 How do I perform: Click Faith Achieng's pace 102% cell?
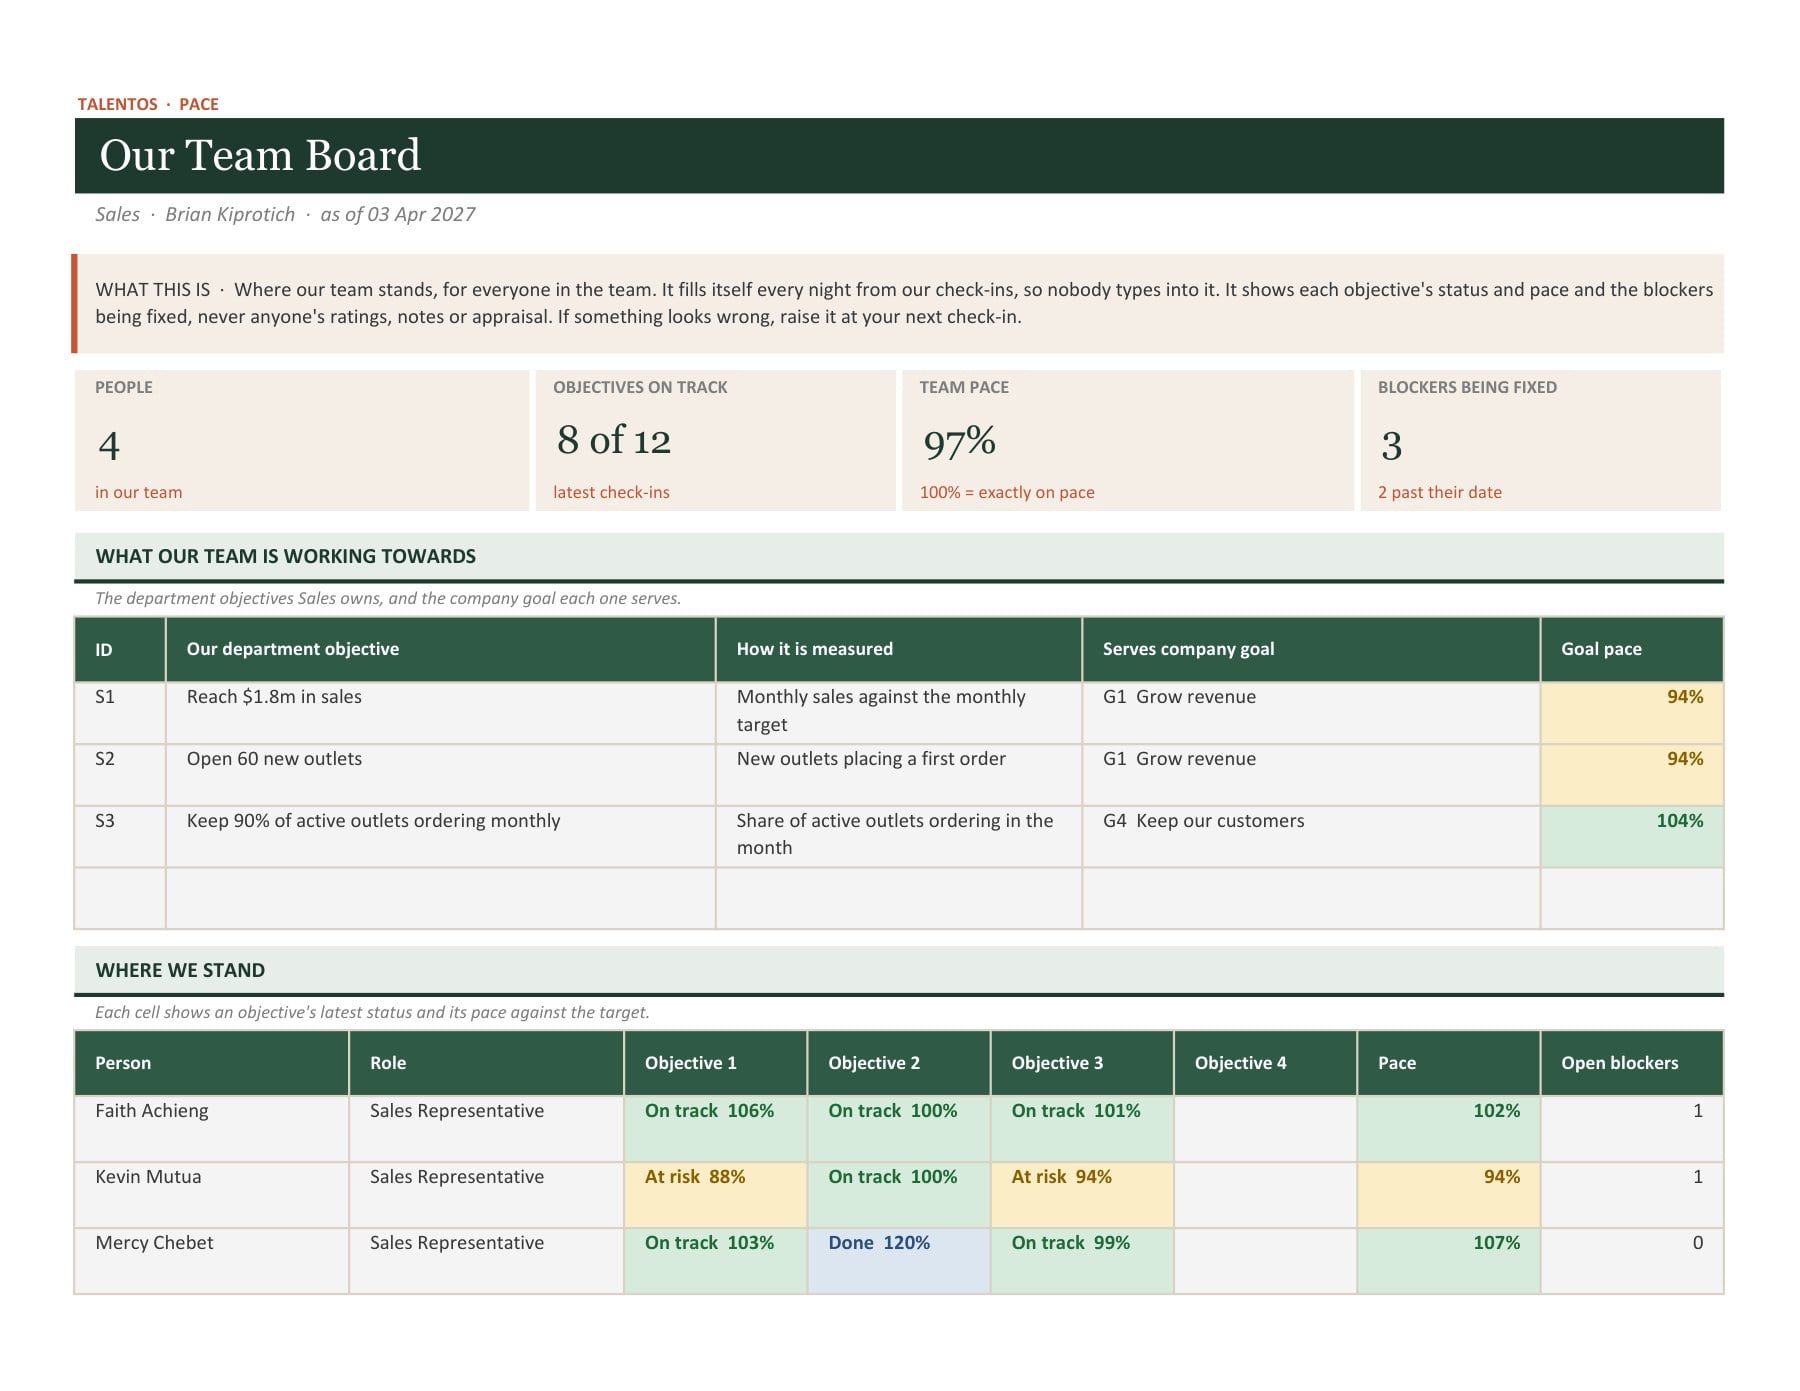(1448, 1129)
